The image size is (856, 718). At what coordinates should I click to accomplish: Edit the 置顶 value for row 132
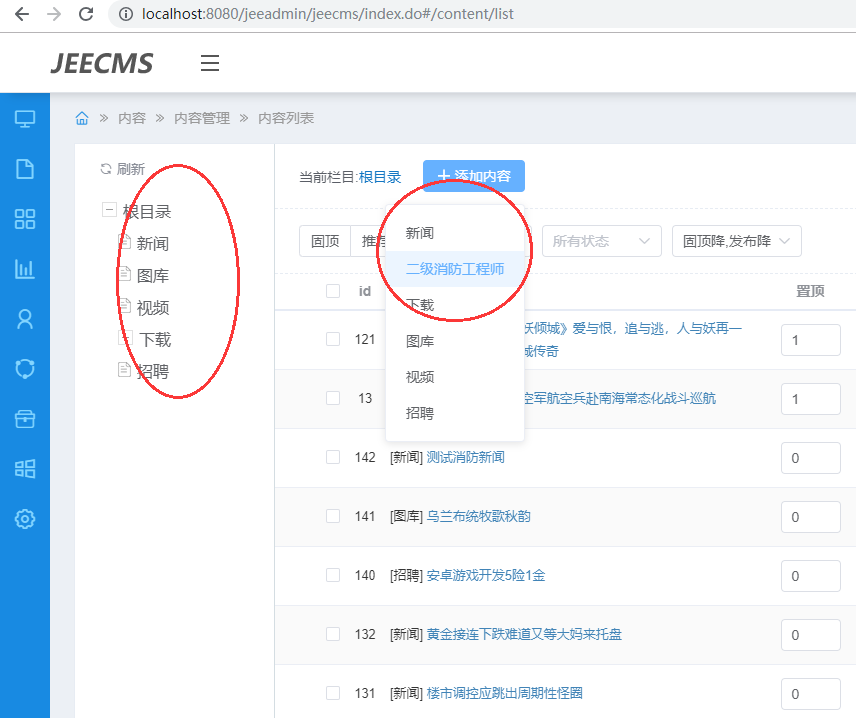click(811, 634)
